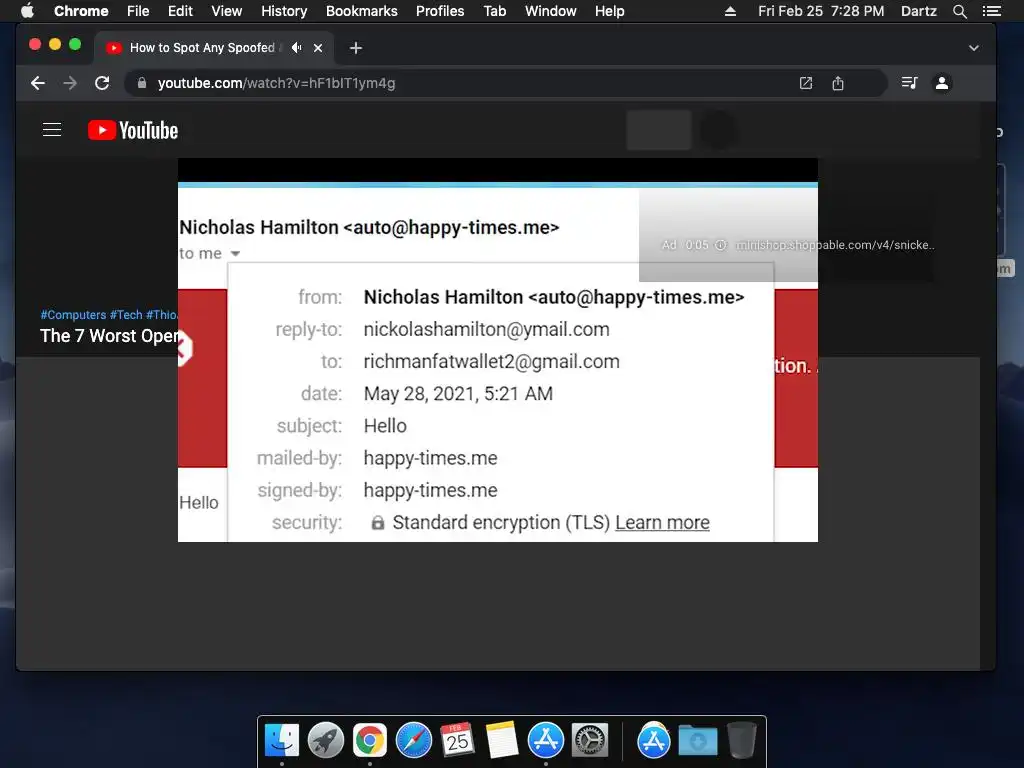
Task: Visit minishop.shoppable.com ad link
Action: (x=835, y=245)
